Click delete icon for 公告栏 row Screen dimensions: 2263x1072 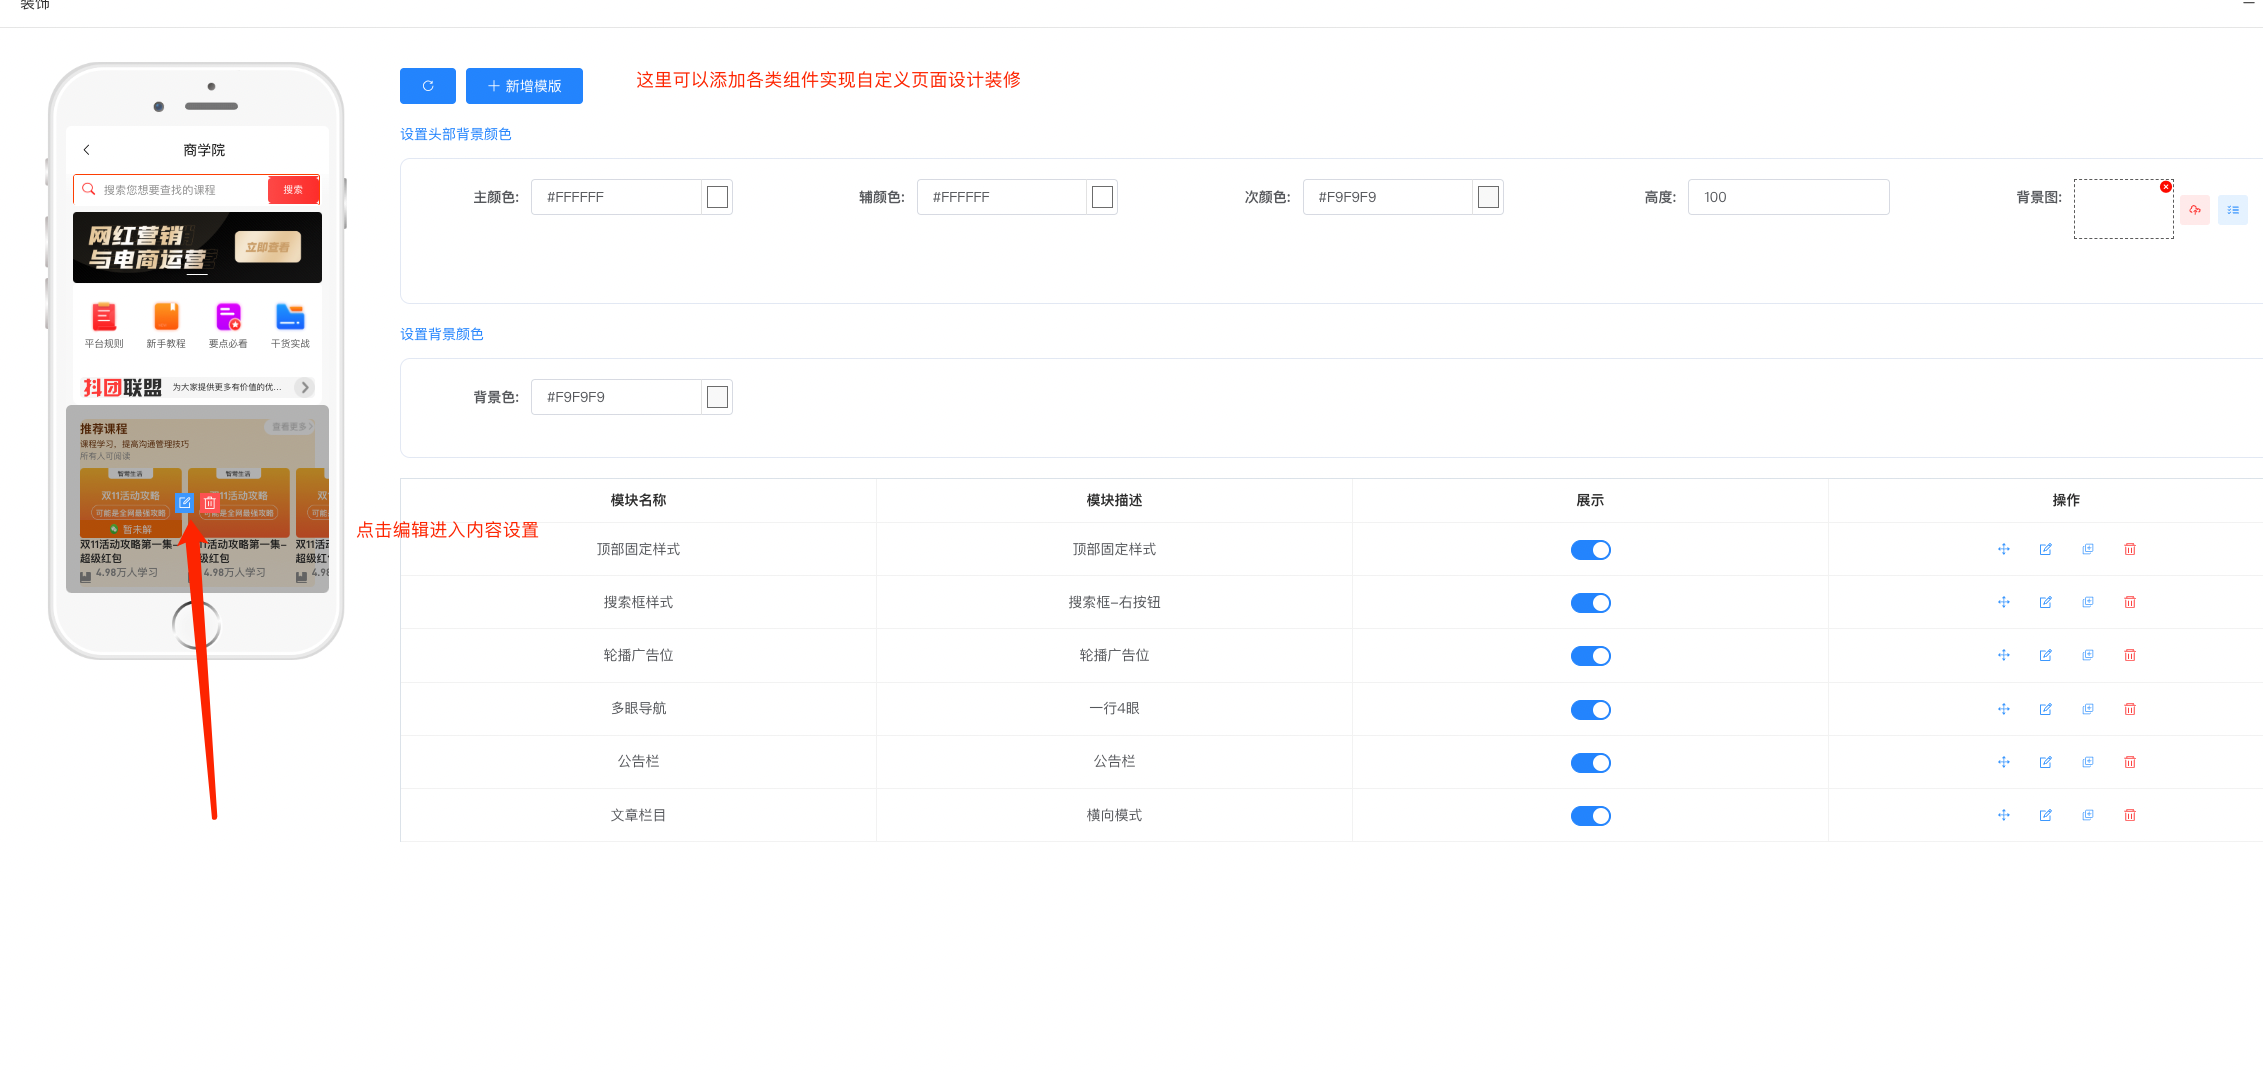coord(2130,762)
